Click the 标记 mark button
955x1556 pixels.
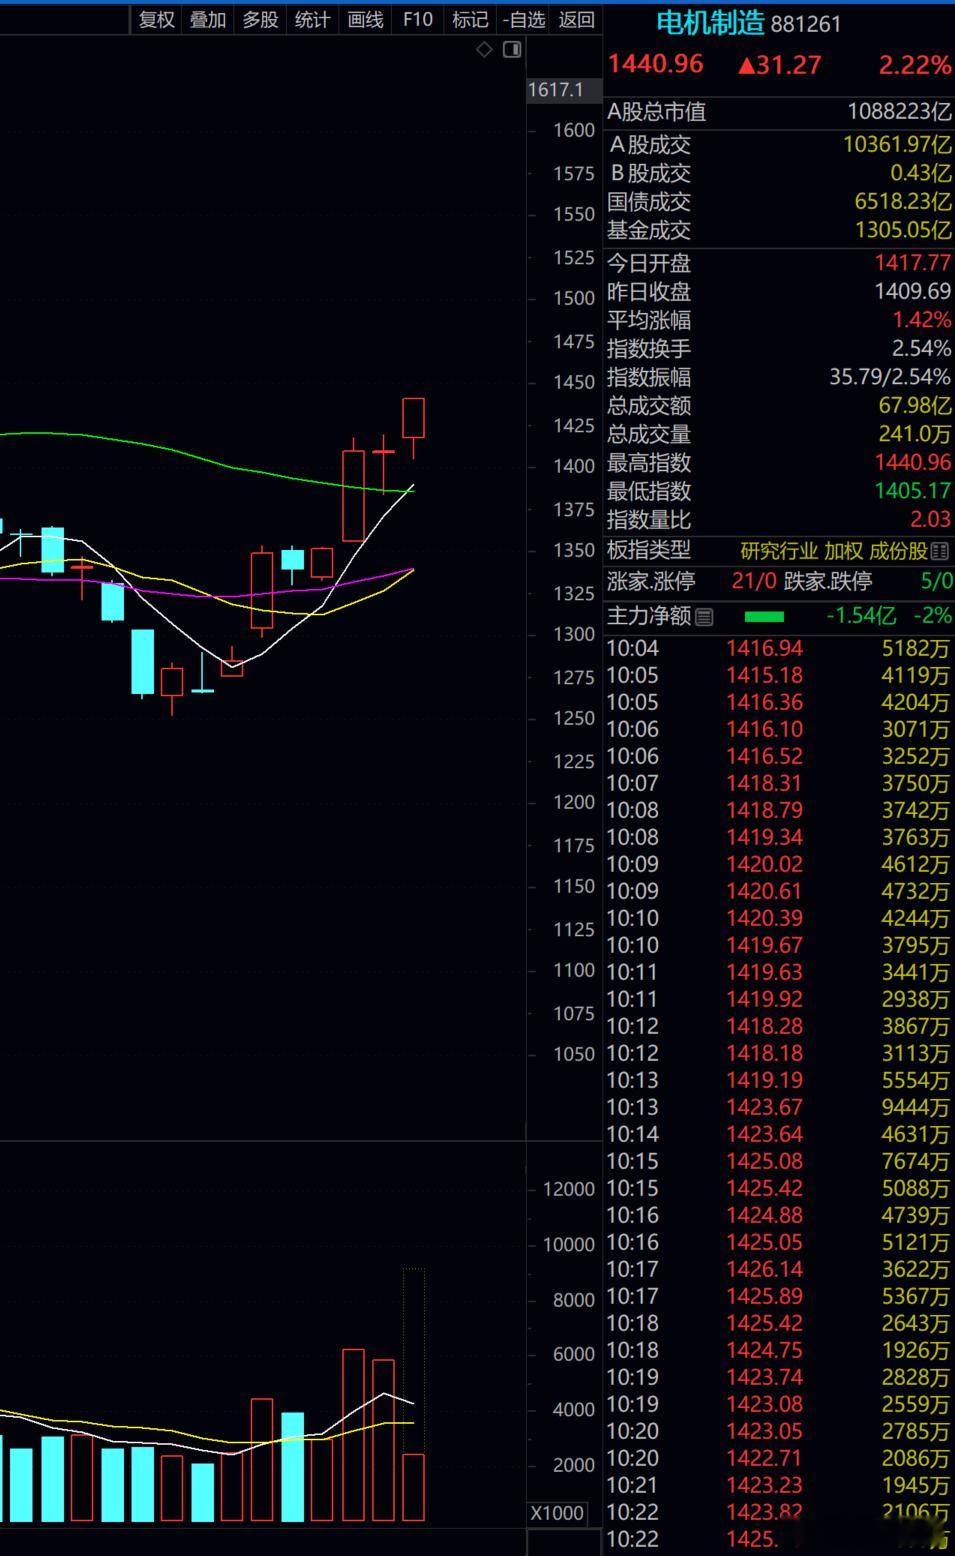pos(470,19)
